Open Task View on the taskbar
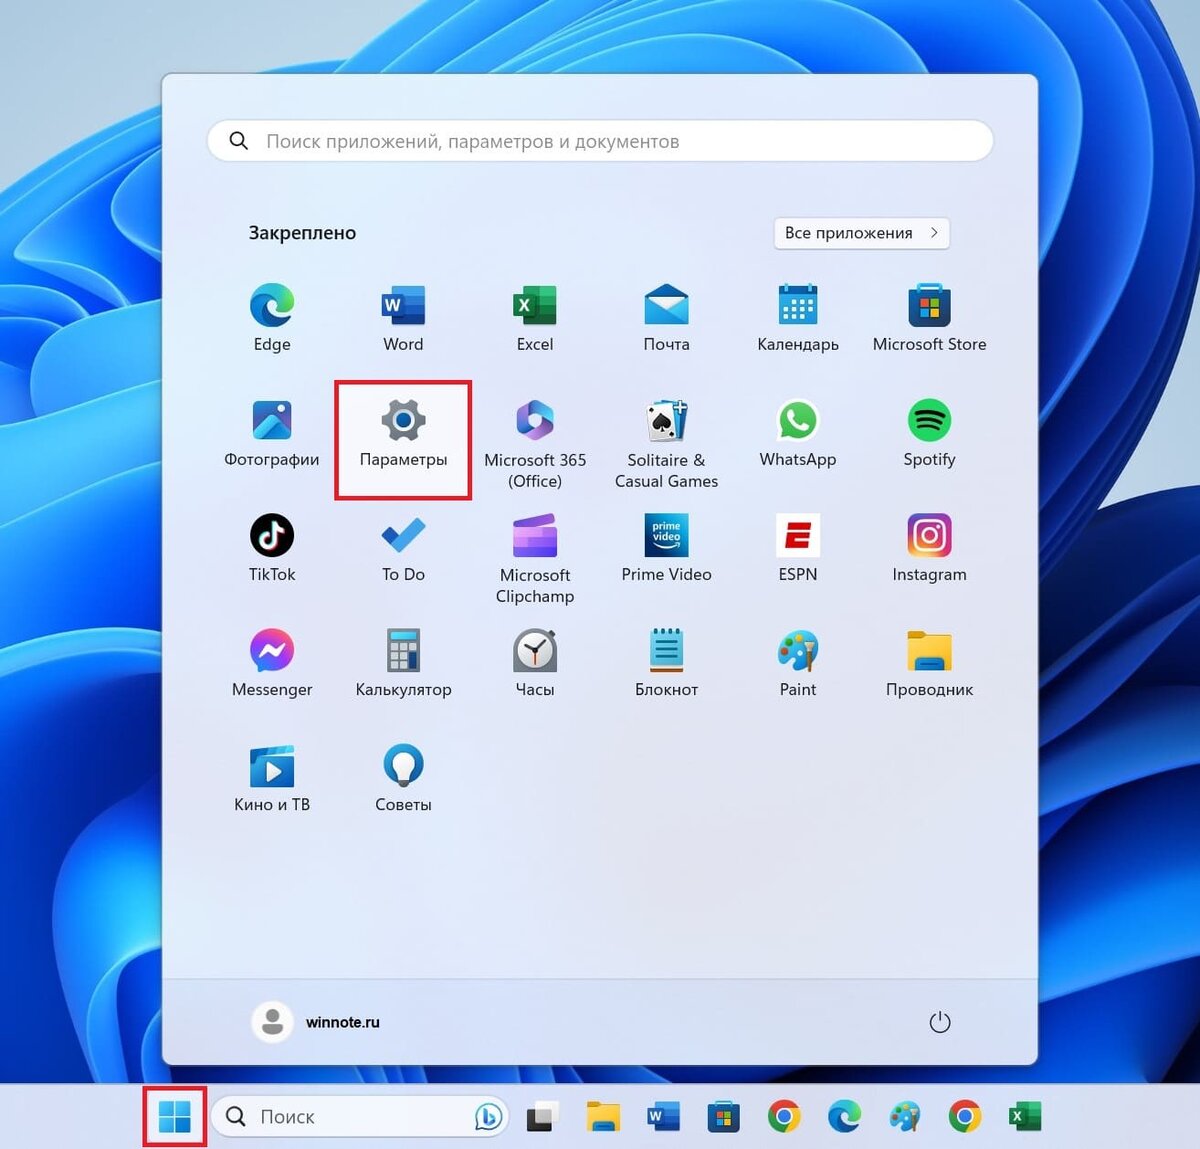The height and width of the screenshot is (1149, 1200). [541, 1116]
